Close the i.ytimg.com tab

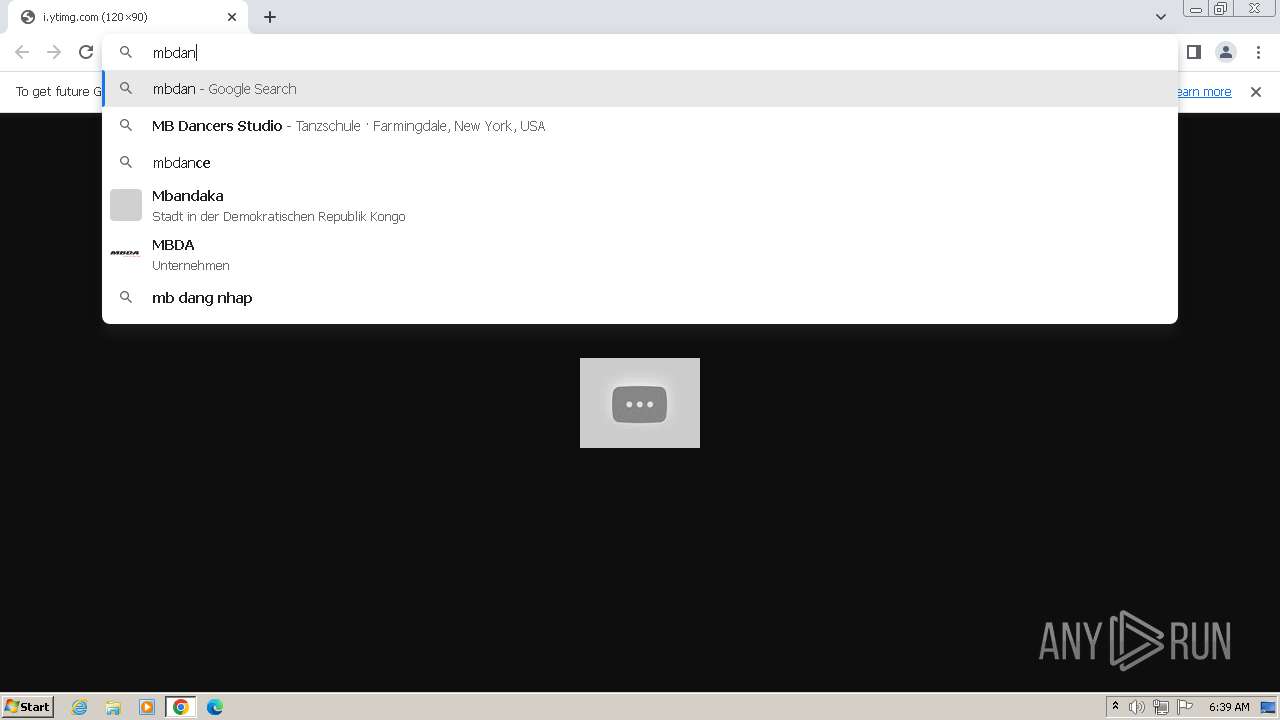(x=232, y=17)
